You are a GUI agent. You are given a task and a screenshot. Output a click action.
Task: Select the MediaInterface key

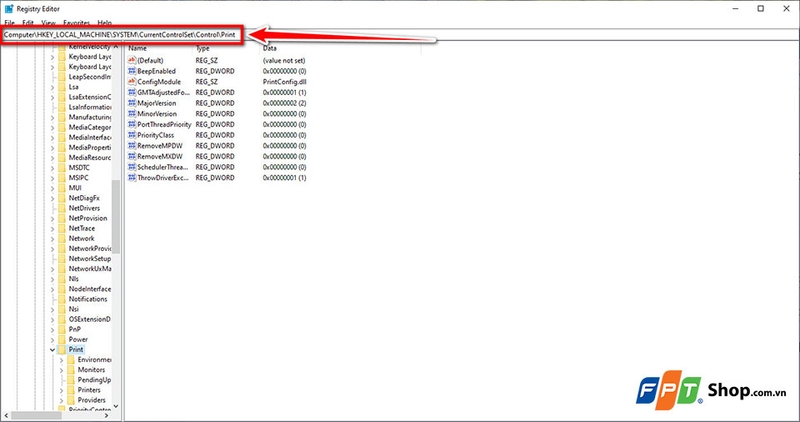click(x=90, y=137)
